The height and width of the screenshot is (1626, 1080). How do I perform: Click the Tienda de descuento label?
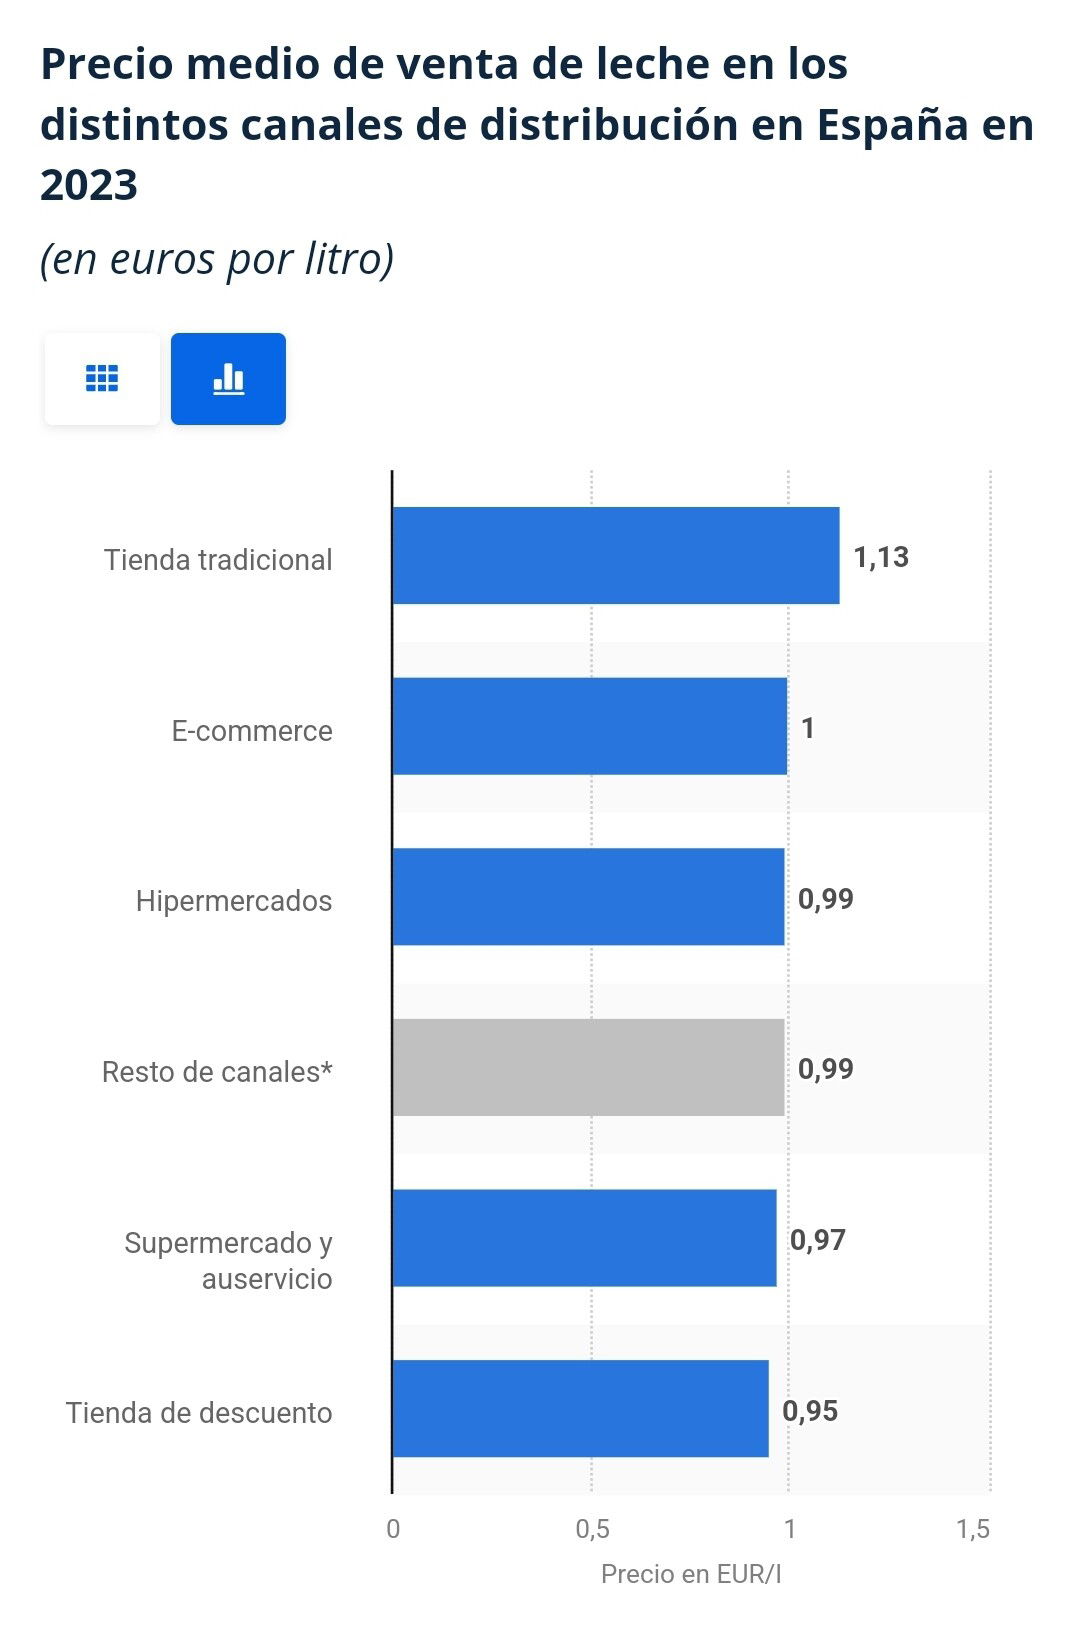pos(199,1413)
